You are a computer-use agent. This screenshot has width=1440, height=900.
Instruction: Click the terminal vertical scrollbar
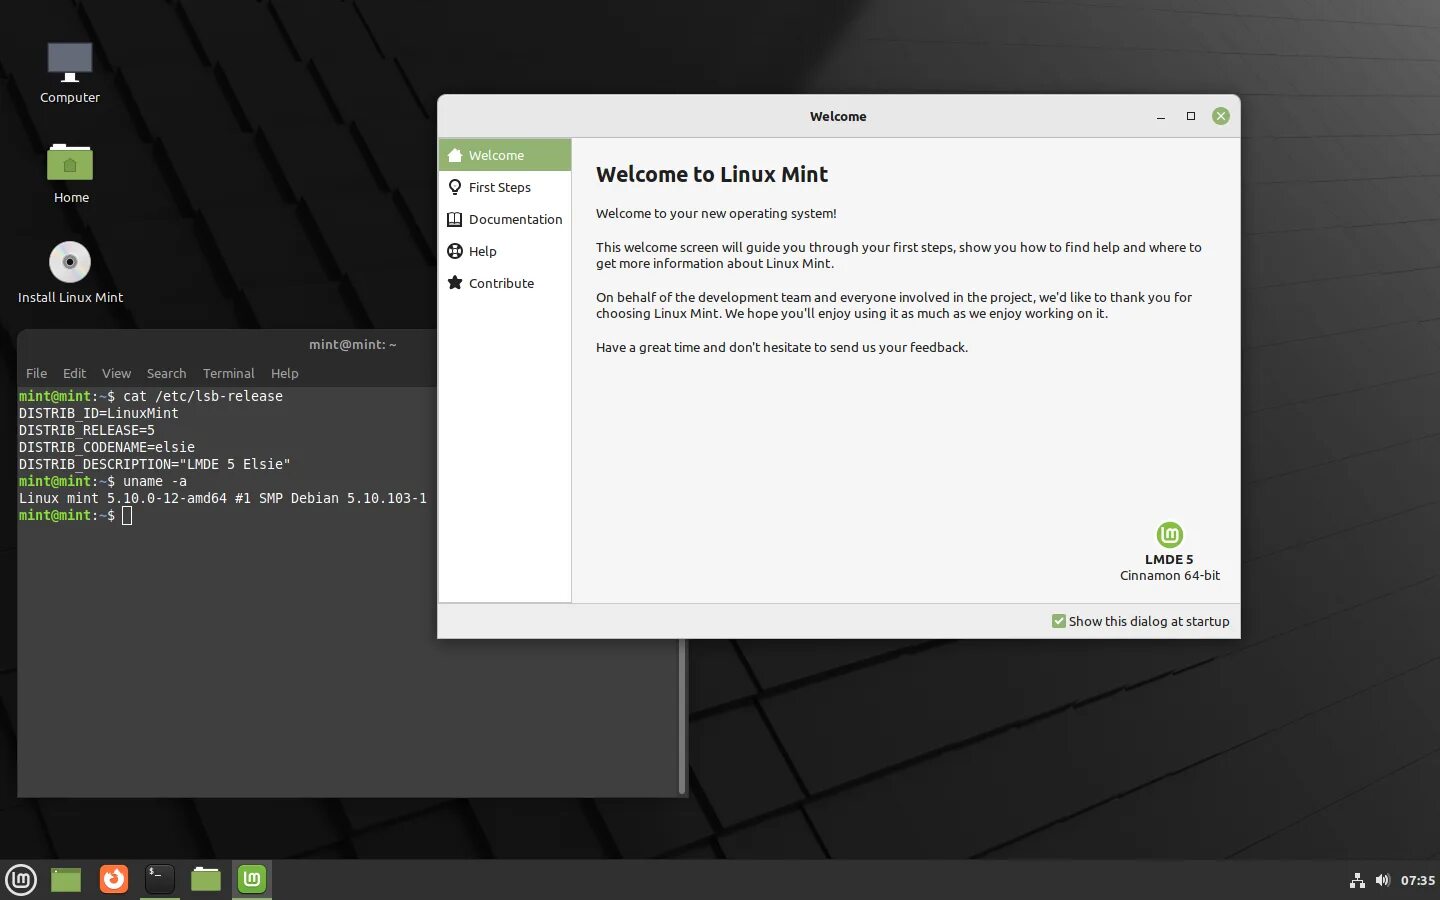(683, 716)
